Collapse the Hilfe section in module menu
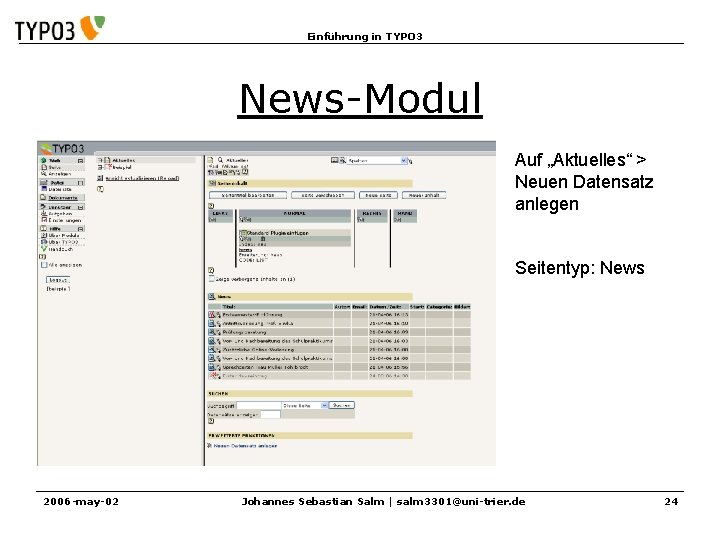720x540 pixels. [x=81, y=228]
